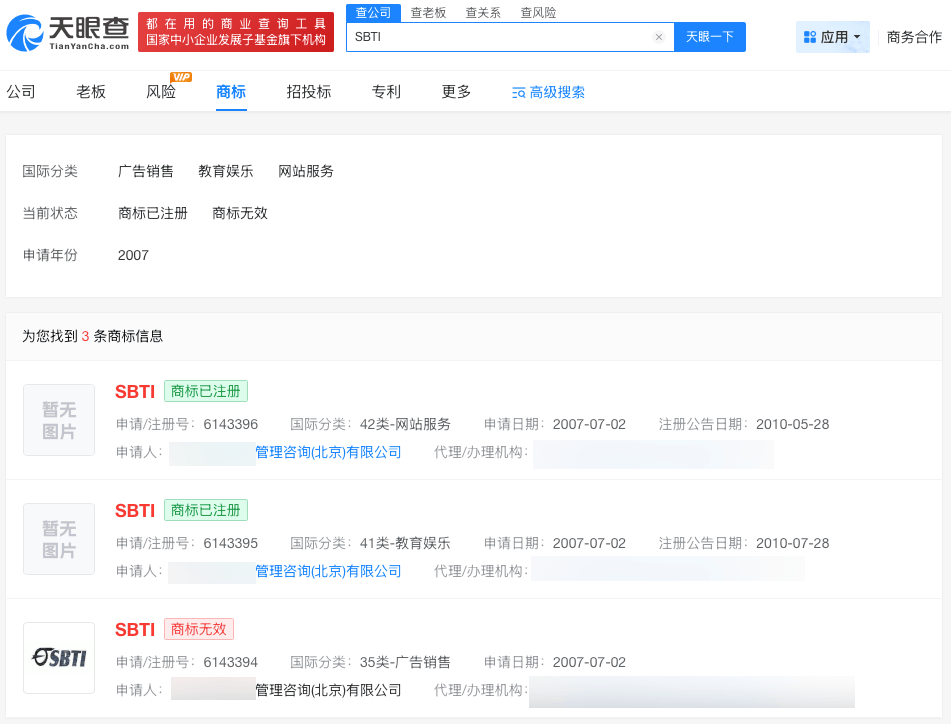Switch to the 查老板 search tab

click(x=429, y=13)
